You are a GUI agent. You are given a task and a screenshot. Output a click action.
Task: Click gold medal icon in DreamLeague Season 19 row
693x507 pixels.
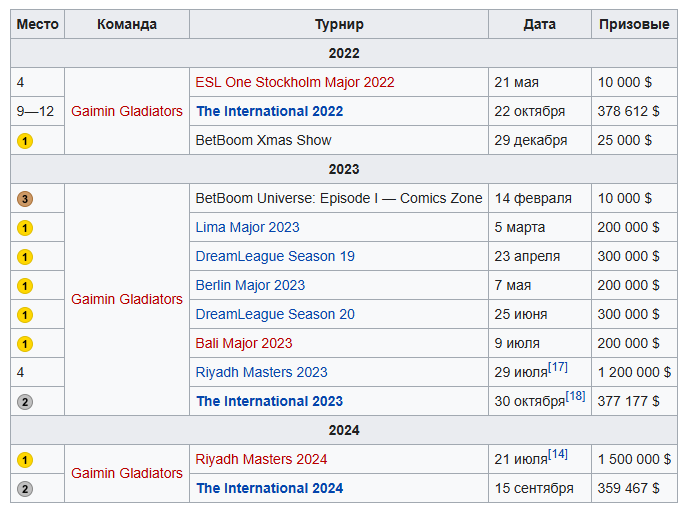[25, 257]
